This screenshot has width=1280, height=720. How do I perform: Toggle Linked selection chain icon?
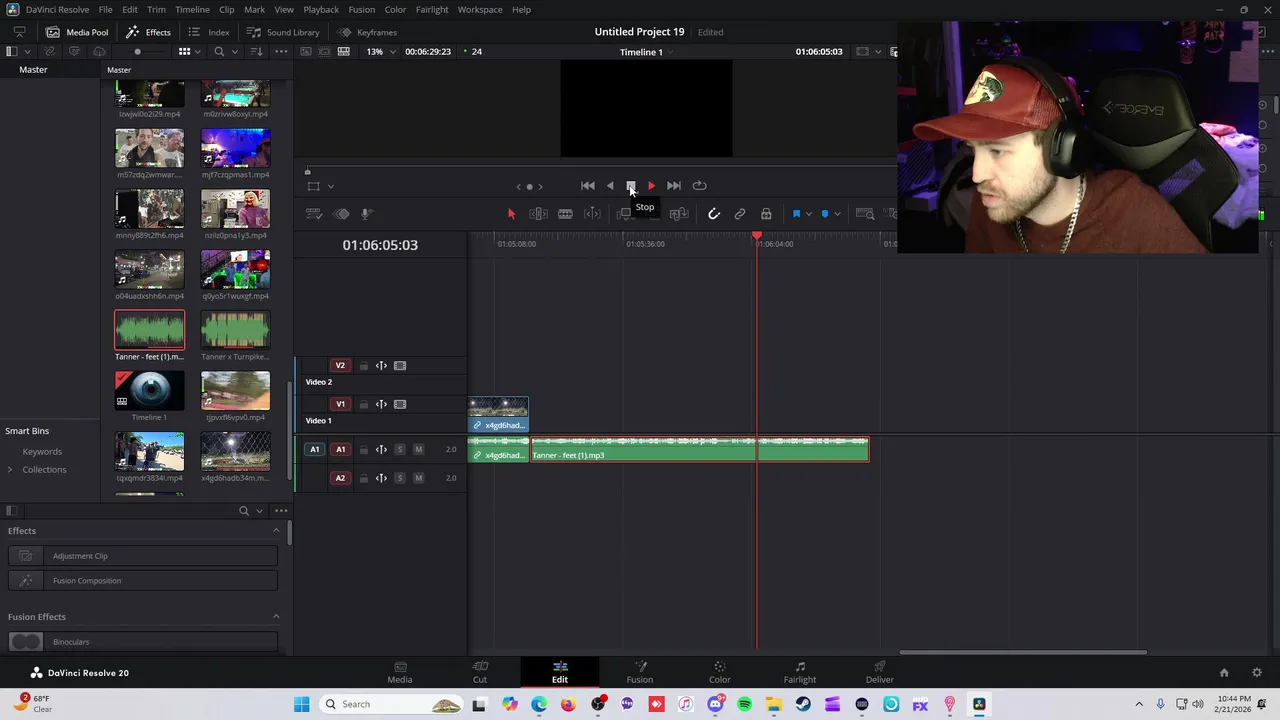(740, 214)
